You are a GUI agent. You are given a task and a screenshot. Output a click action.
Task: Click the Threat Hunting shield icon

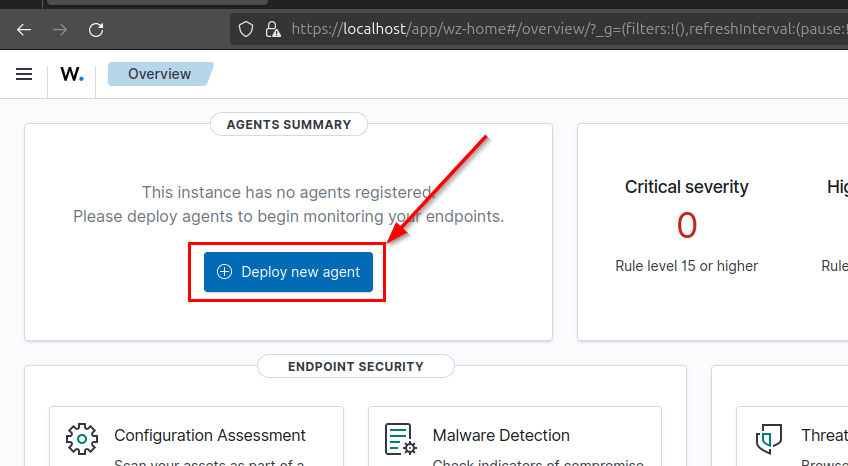(769, 438)
